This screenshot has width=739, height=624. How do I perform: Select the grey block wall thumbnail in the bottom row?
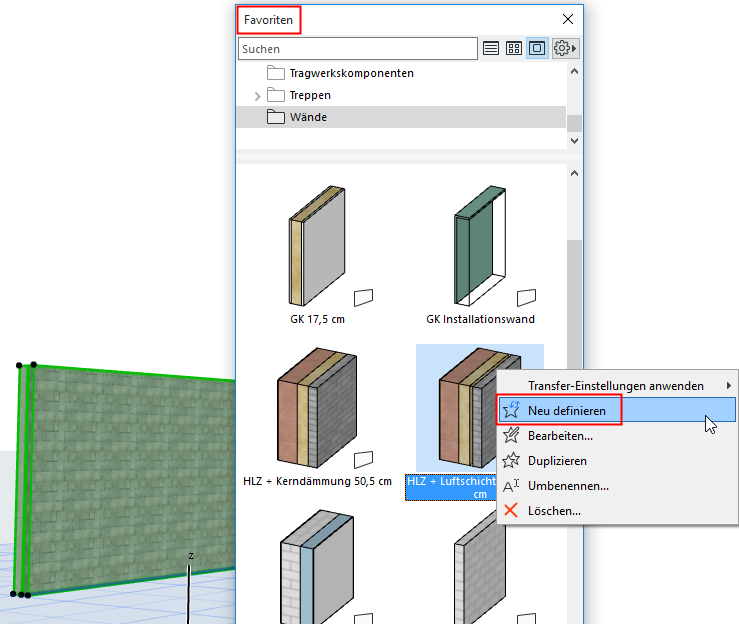click(x=480, y=567)
